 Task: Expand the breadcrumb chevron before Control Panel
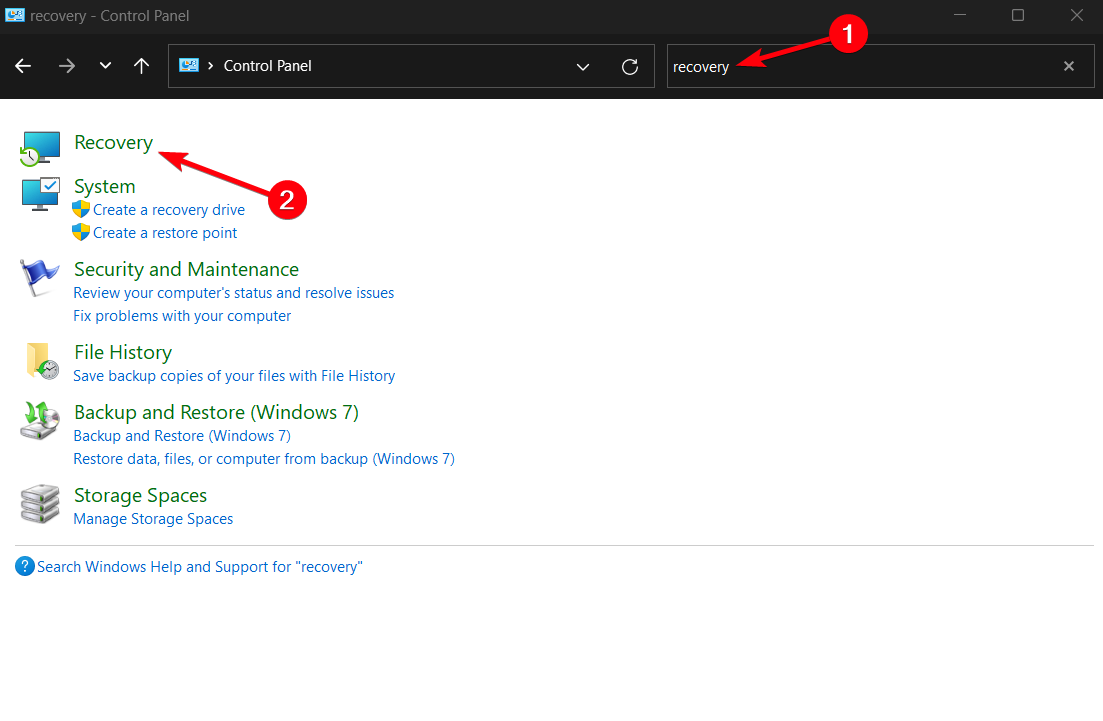pos(210,65)
